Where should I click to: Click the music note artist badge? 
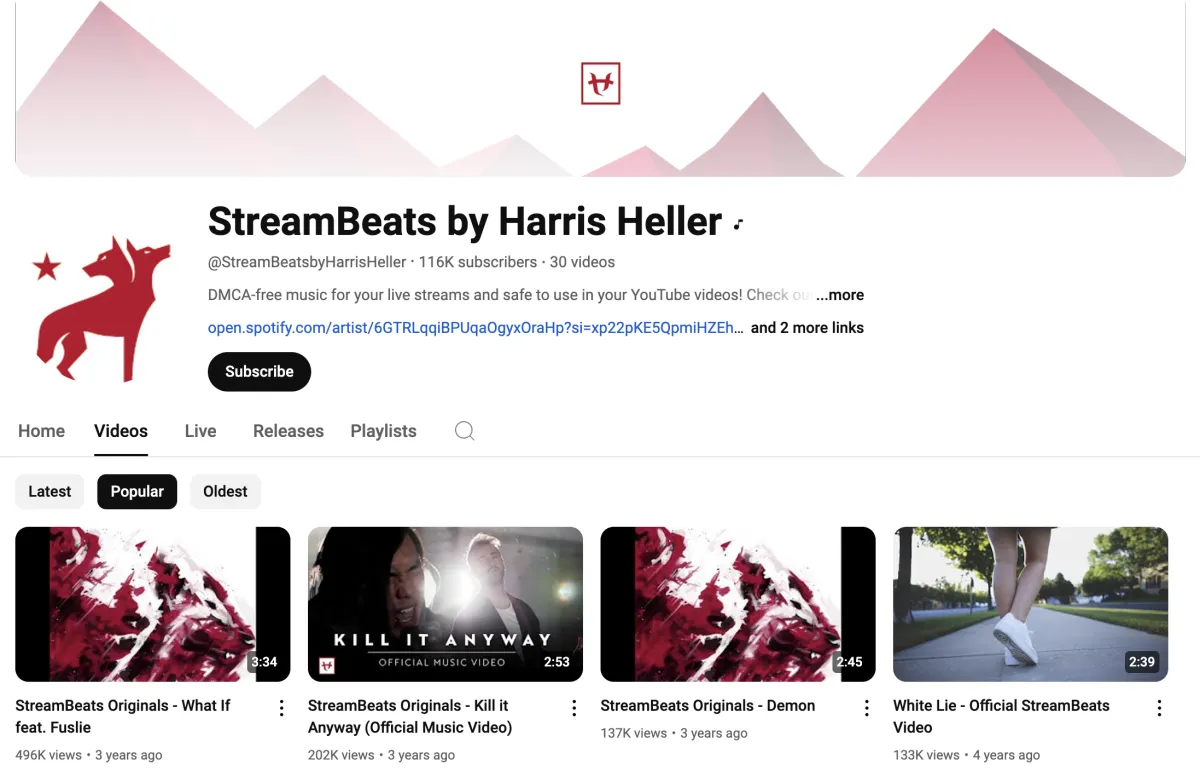point(739,224)
